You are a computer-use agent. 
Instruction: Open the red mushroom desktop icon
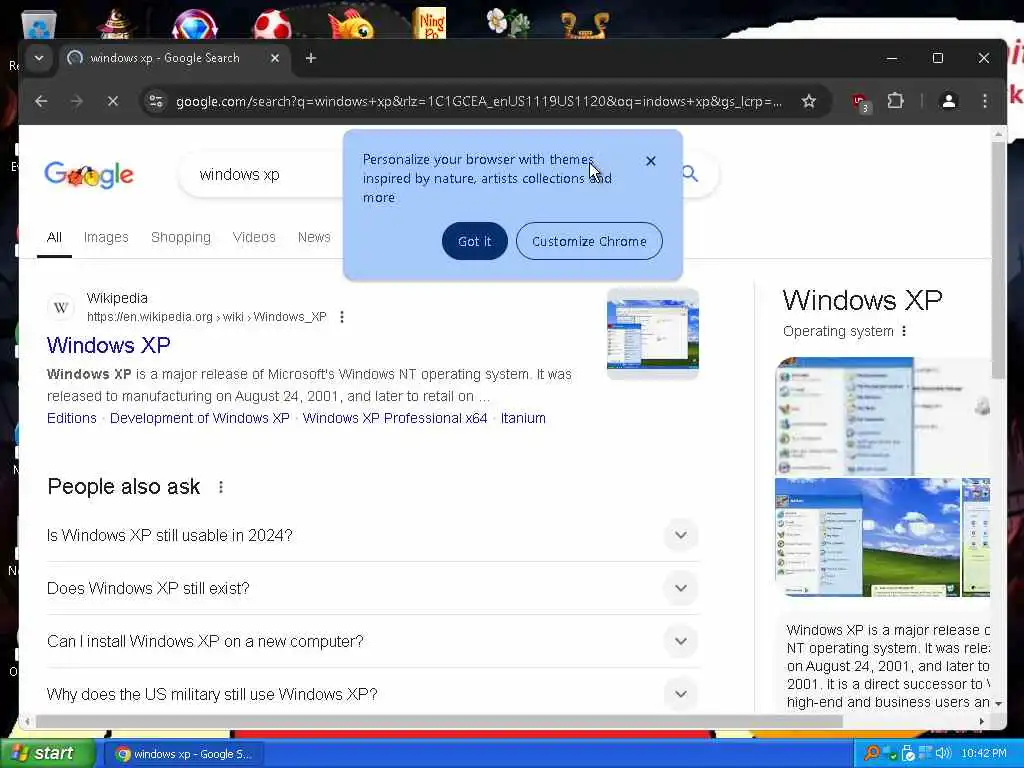(x=272, y=24)
